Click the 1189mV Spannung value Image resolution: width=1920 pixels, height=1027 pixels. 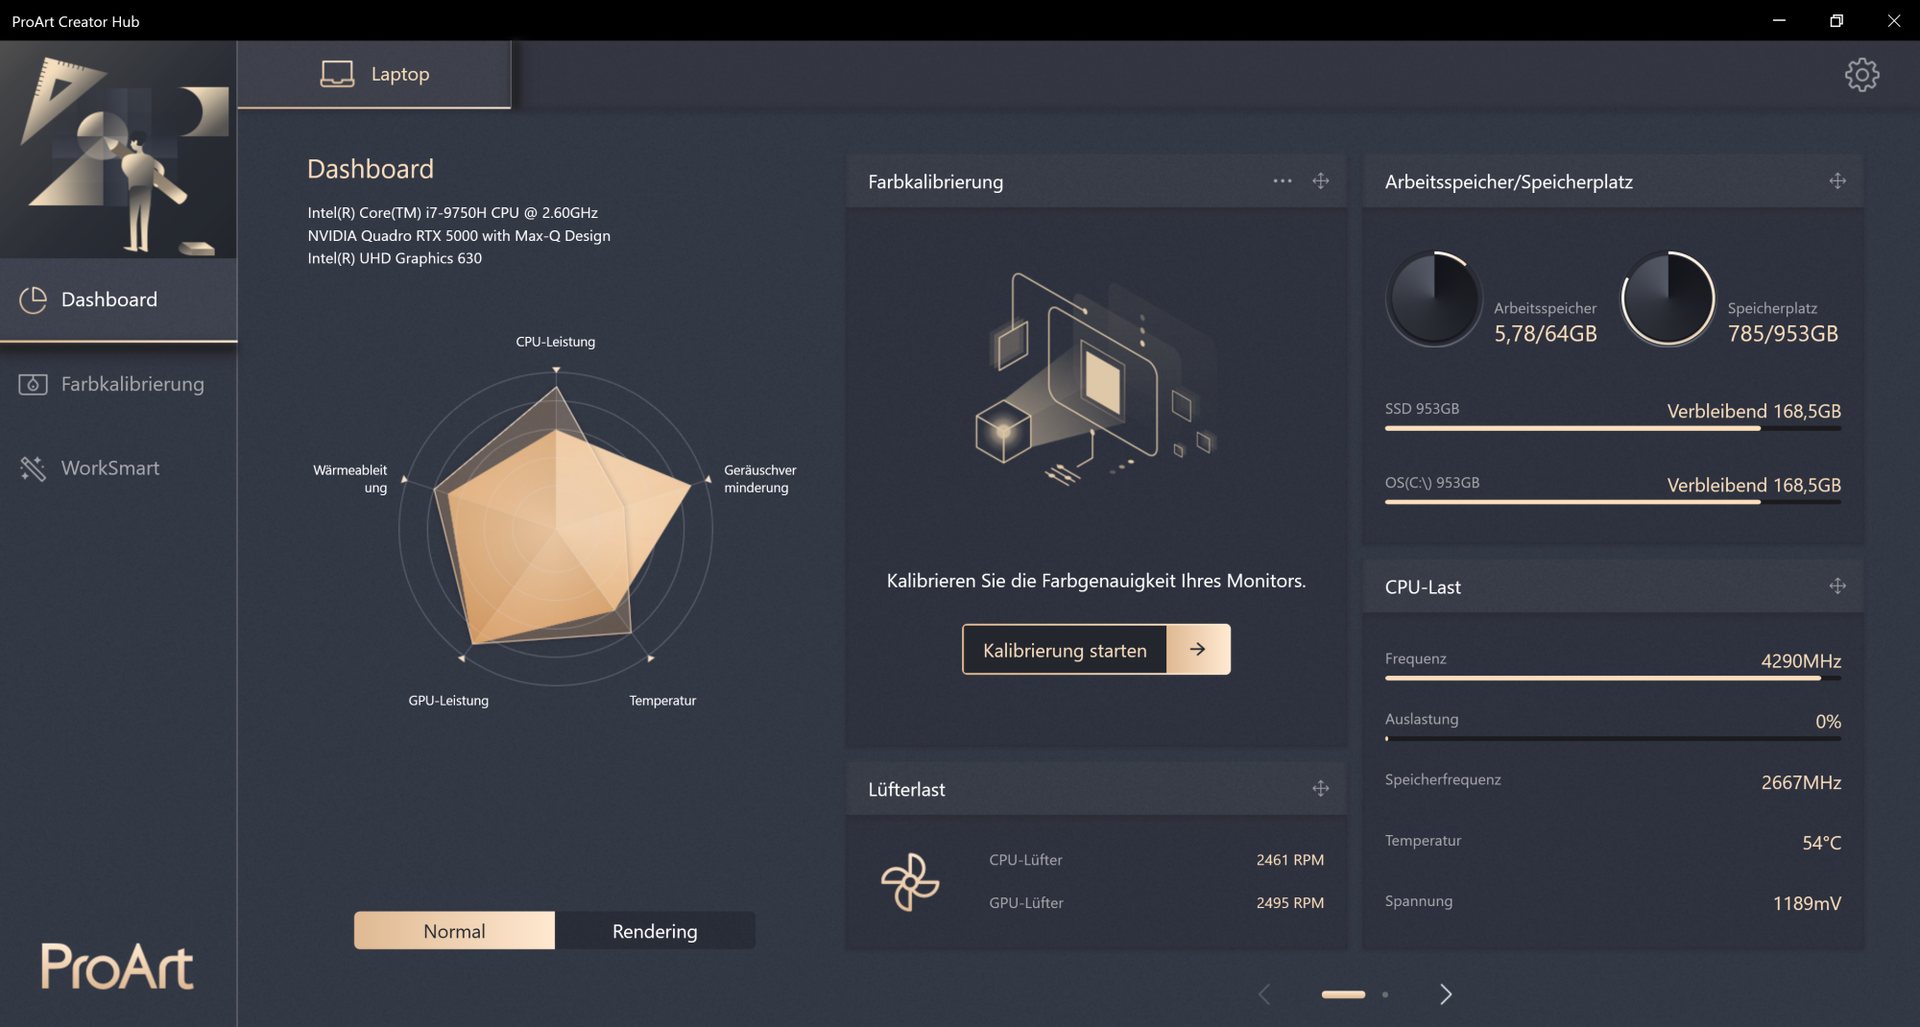(1806, 903)
